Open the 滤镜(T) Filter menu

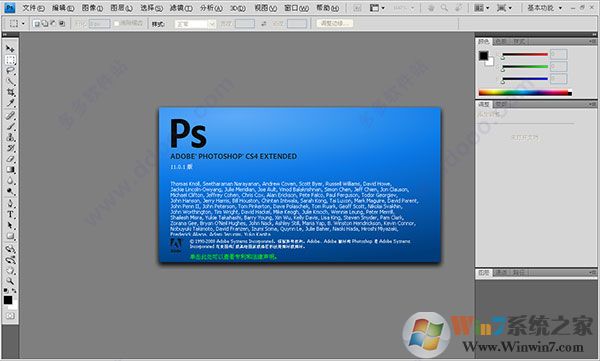[x=181, y=8]
